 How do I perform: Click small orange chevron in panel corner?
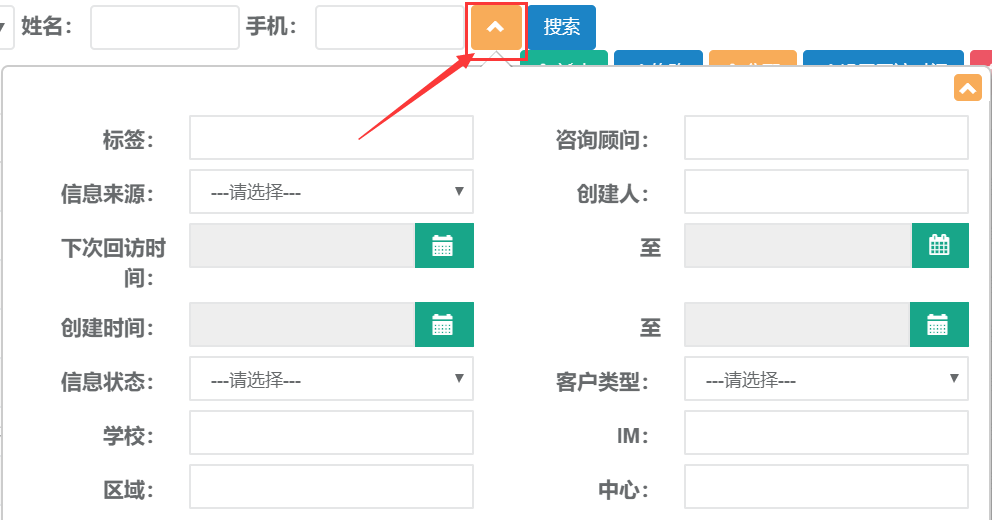pyautogui.click(x=967, y=88)
